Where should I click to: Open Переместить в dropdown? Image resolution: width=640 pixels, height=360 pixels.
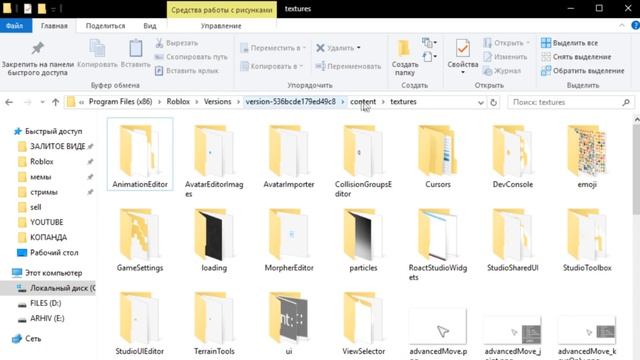point(273,48)
